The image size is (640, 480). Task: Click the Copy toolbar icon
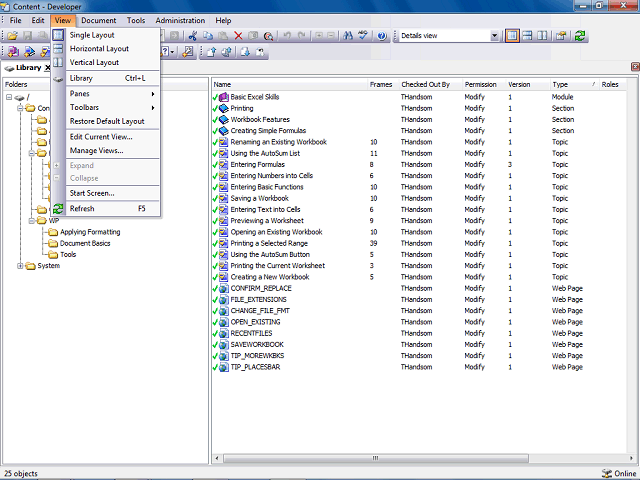click(208, 36)
